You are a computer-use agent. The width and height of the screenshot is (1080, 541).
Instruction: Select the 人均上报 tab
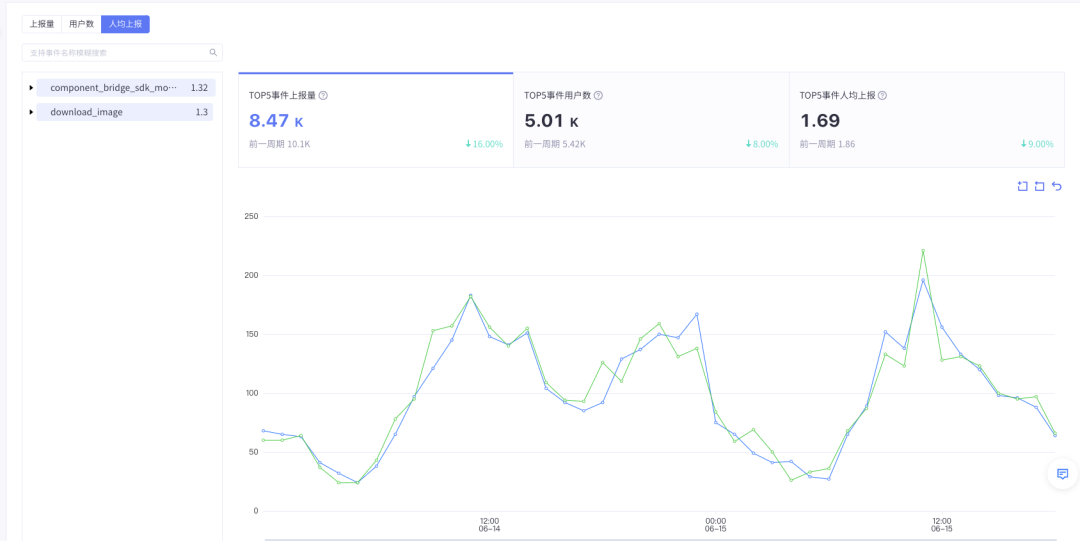(125, 24)
